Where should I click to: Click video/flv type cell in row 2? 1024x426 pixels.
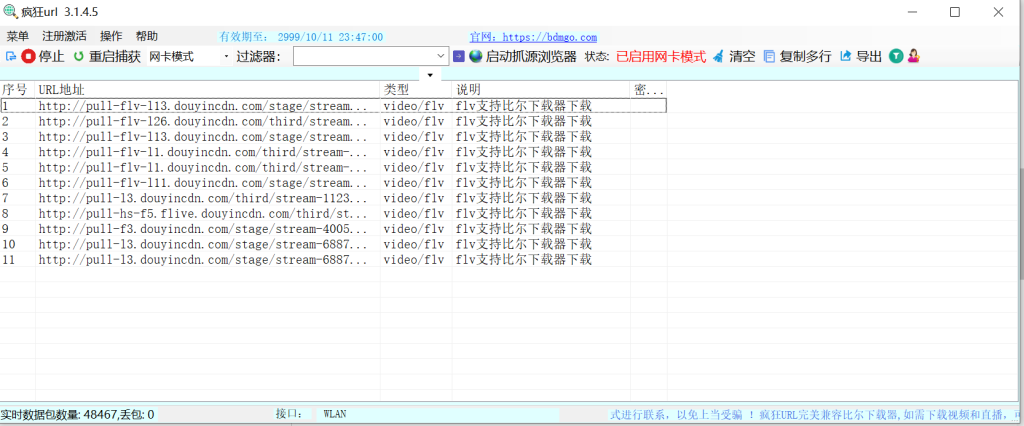[x=413, y=121]
